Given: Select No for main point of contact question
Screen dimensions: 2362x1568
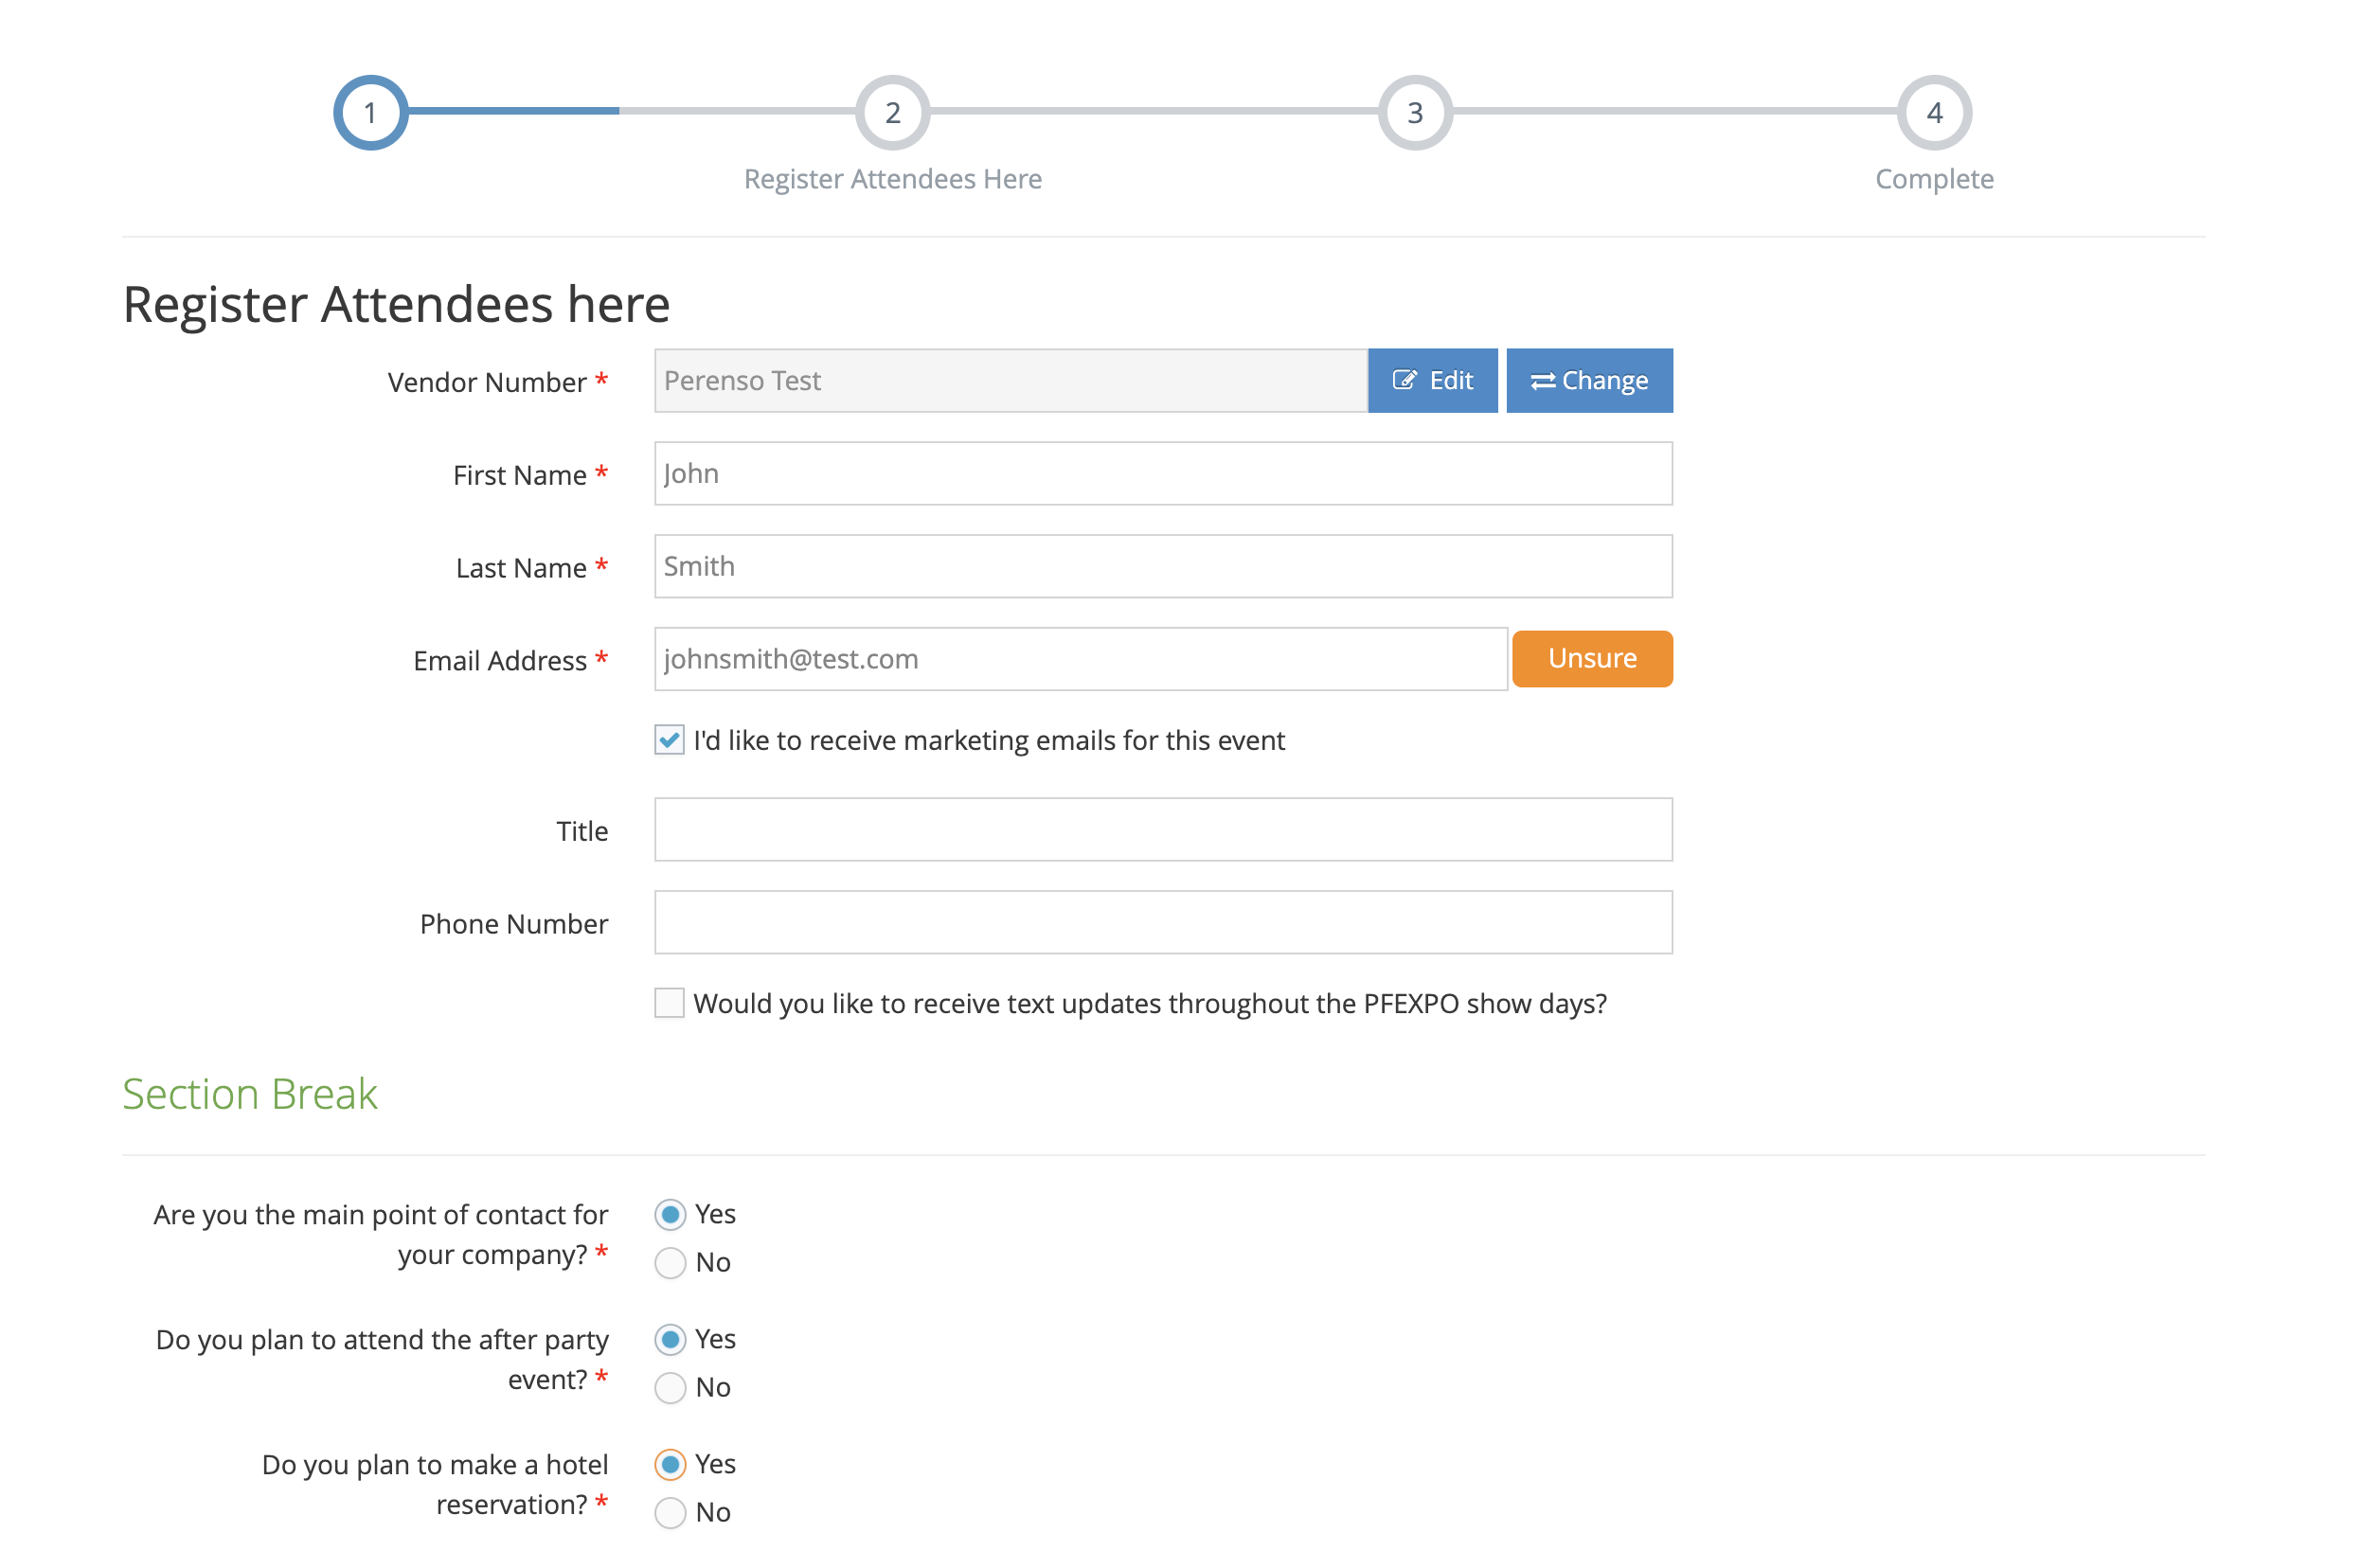Looking at the screenshot, I should click(669, 1262).
